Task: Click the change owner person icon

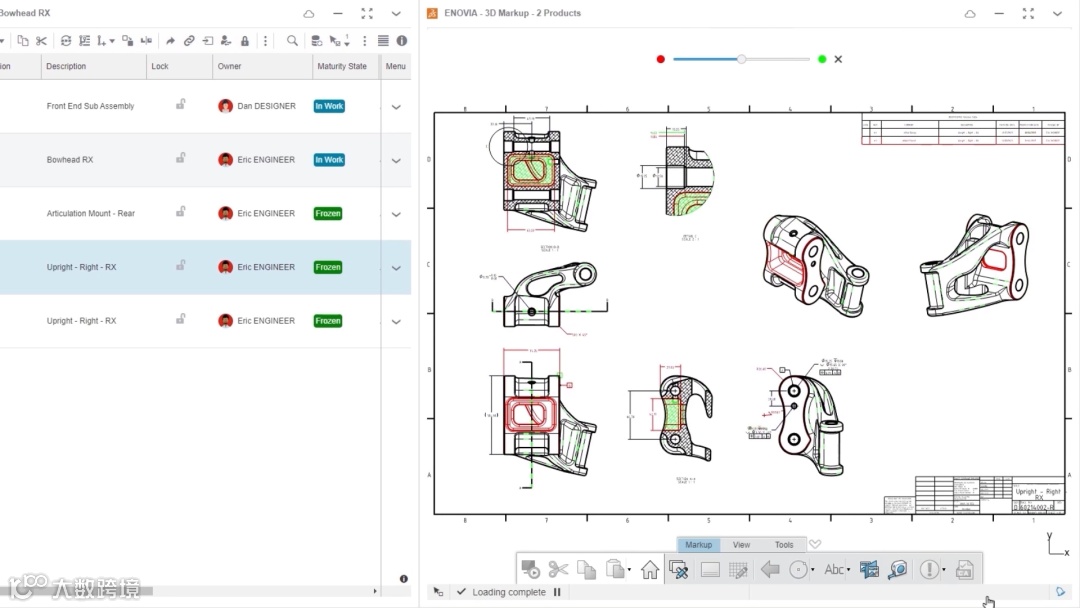Action: click(x=226, y=41)
